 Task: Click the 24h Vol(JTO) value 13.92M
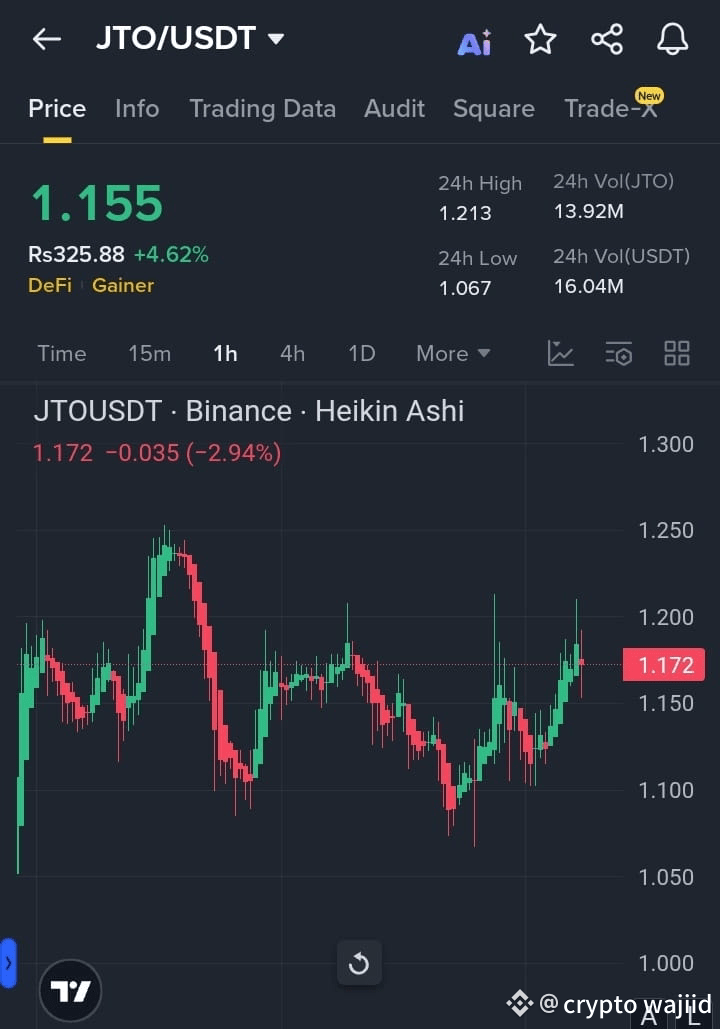(x=589, y=211)
